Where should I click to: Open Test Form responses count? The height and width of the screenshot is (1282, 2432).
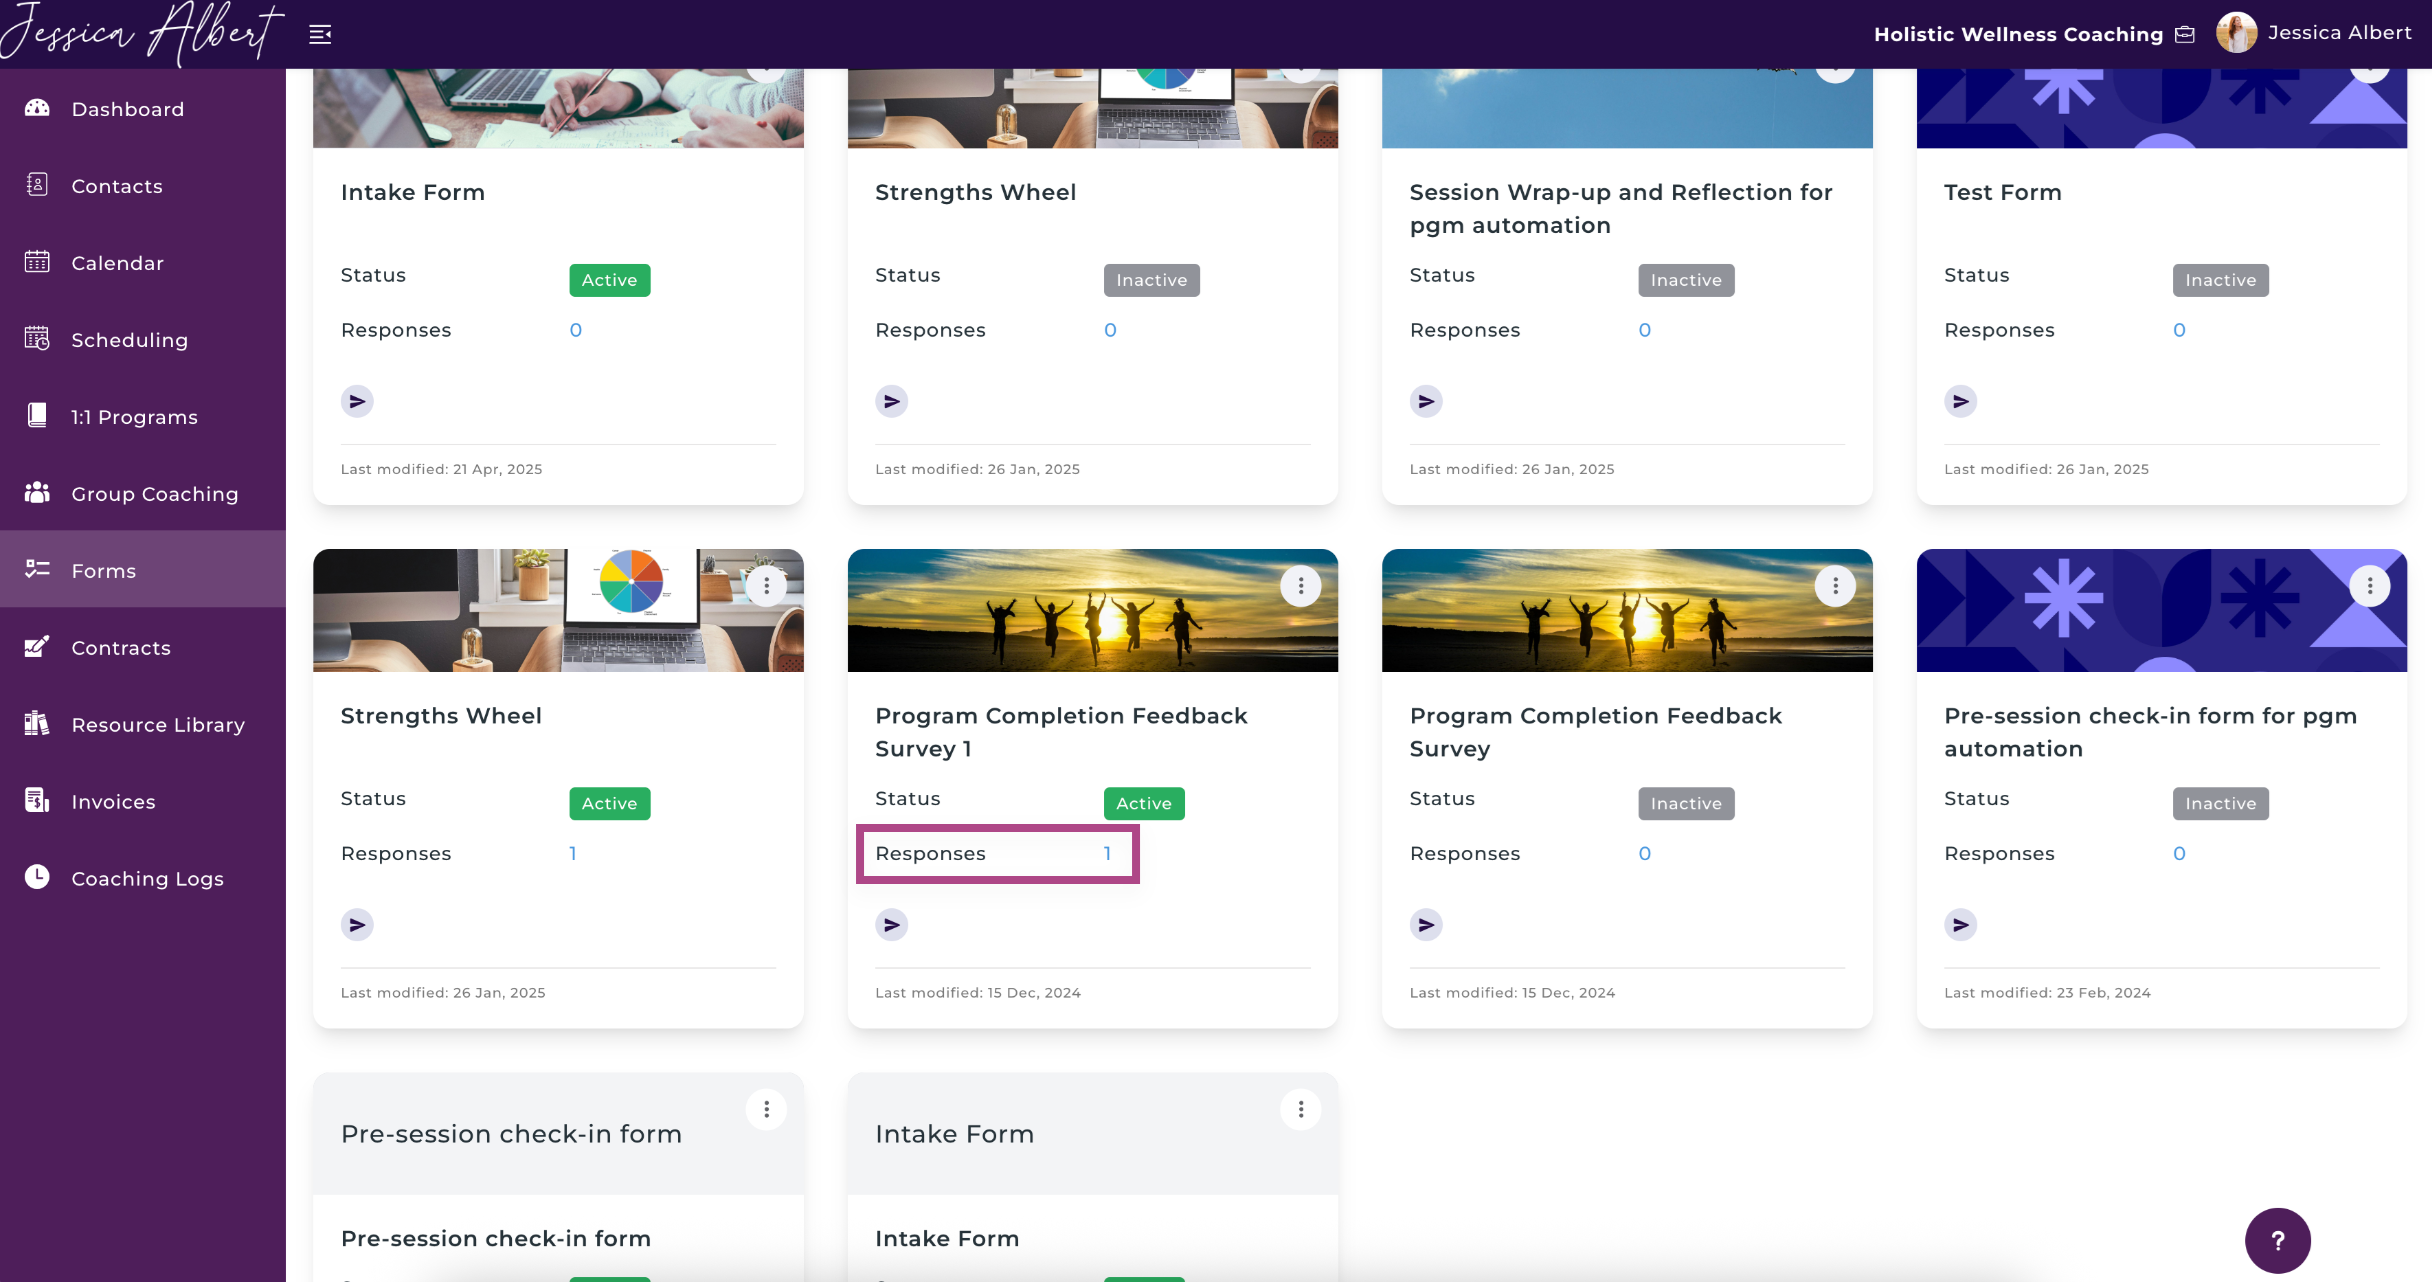coord(2179,330)
